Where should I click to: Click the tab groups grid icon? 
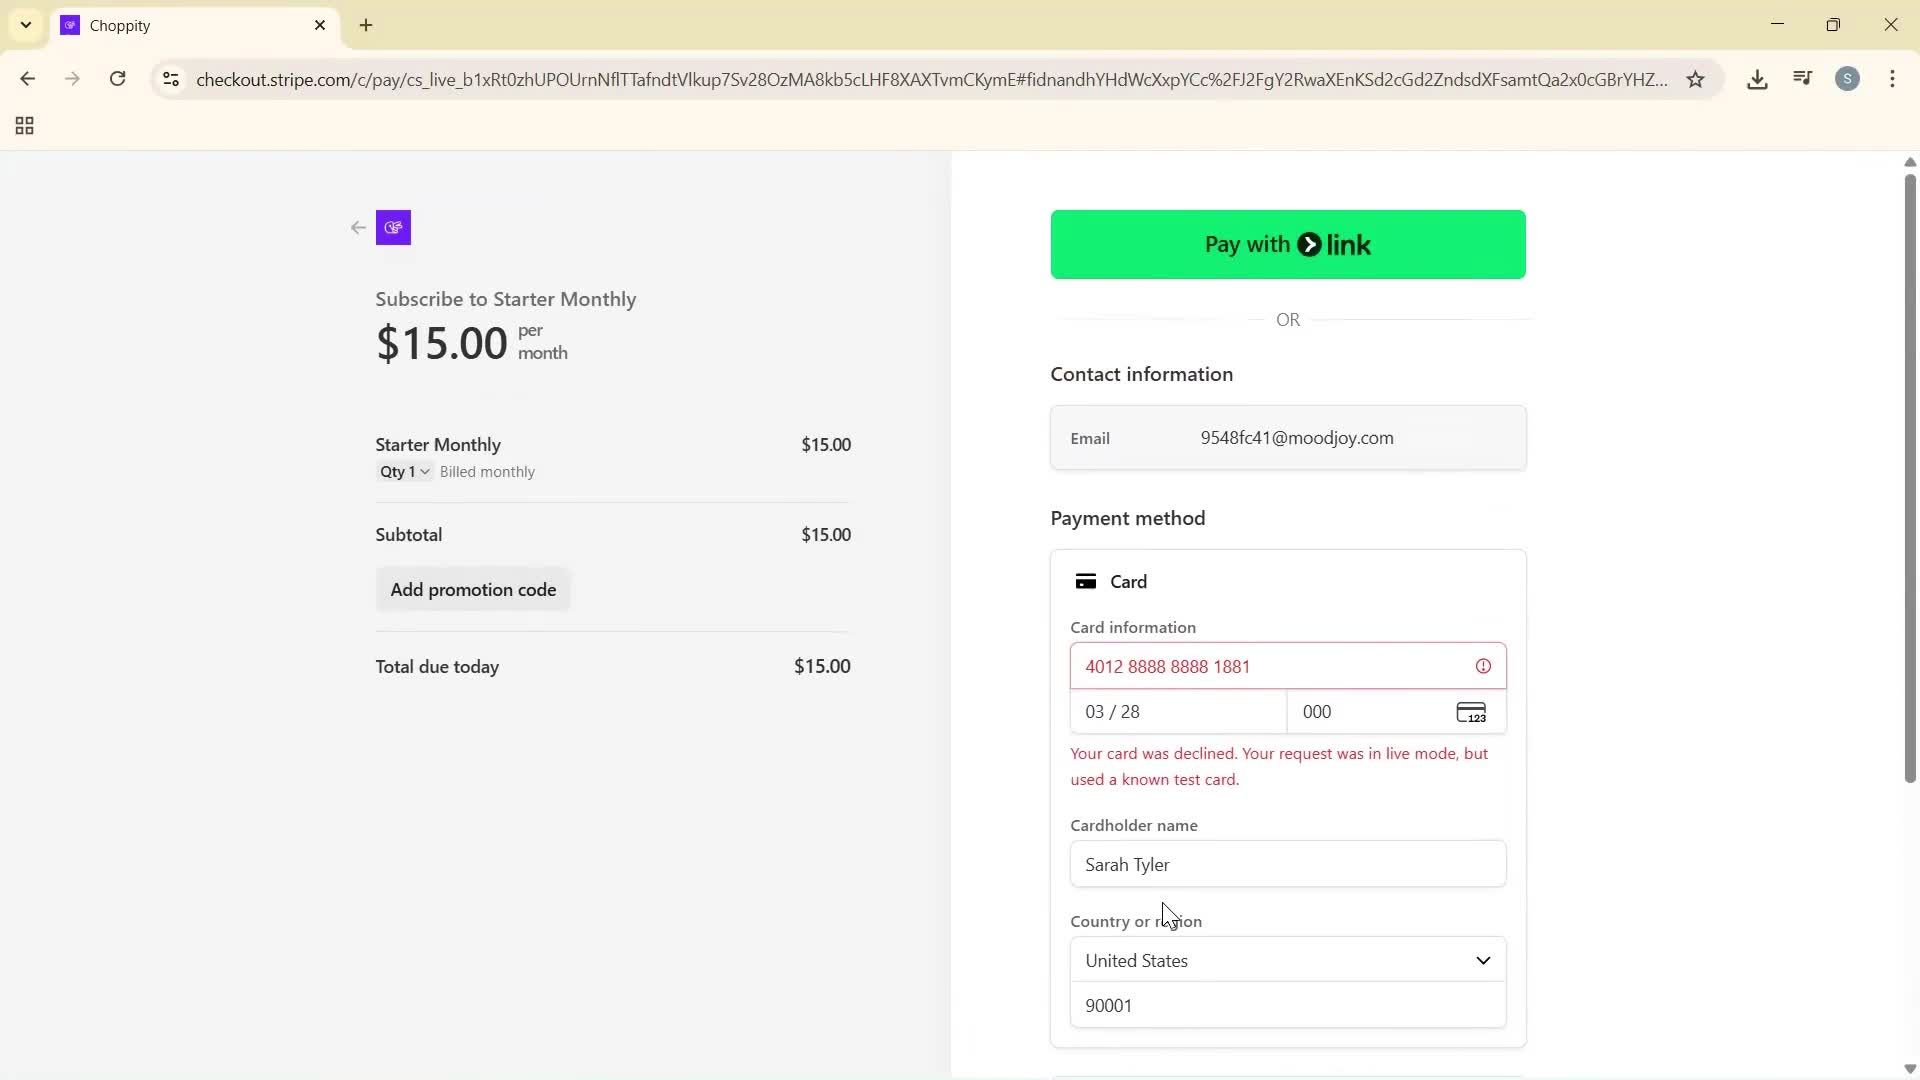tap(23, 126)
